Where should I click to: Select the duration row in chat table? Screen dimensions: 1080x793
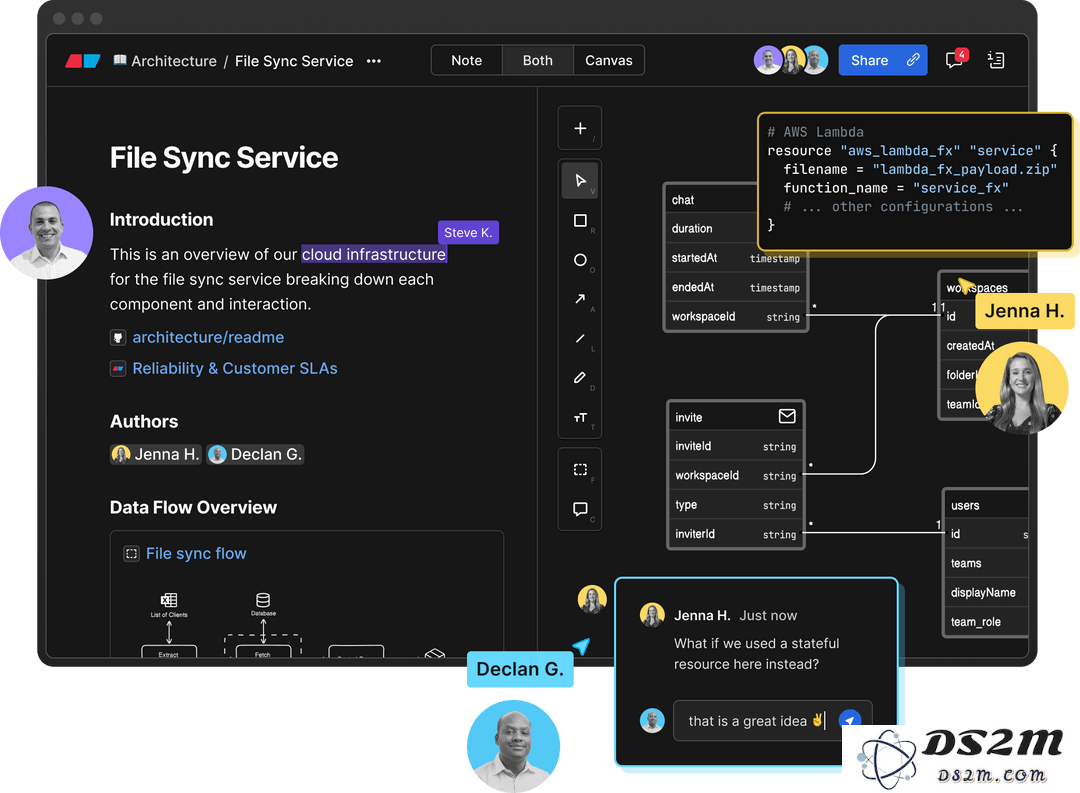click(712, 228)
